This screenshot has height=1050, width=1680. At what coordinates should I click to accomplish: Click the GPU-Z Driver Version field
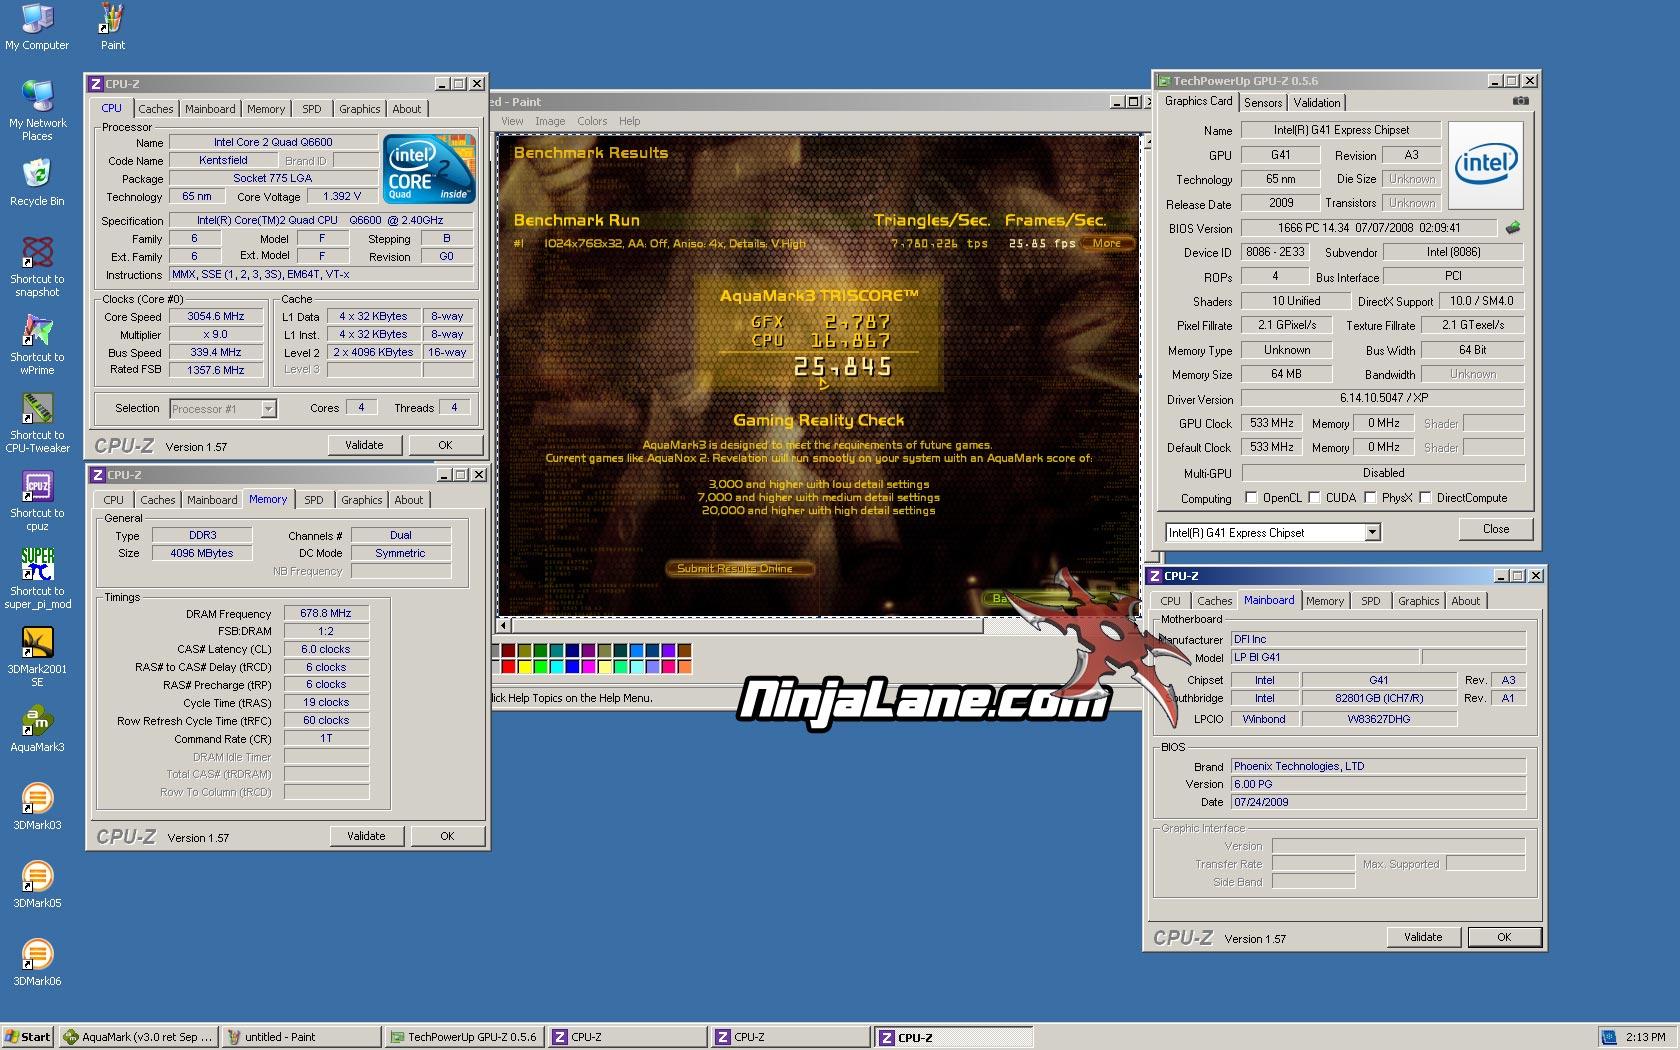(1384, 398)
